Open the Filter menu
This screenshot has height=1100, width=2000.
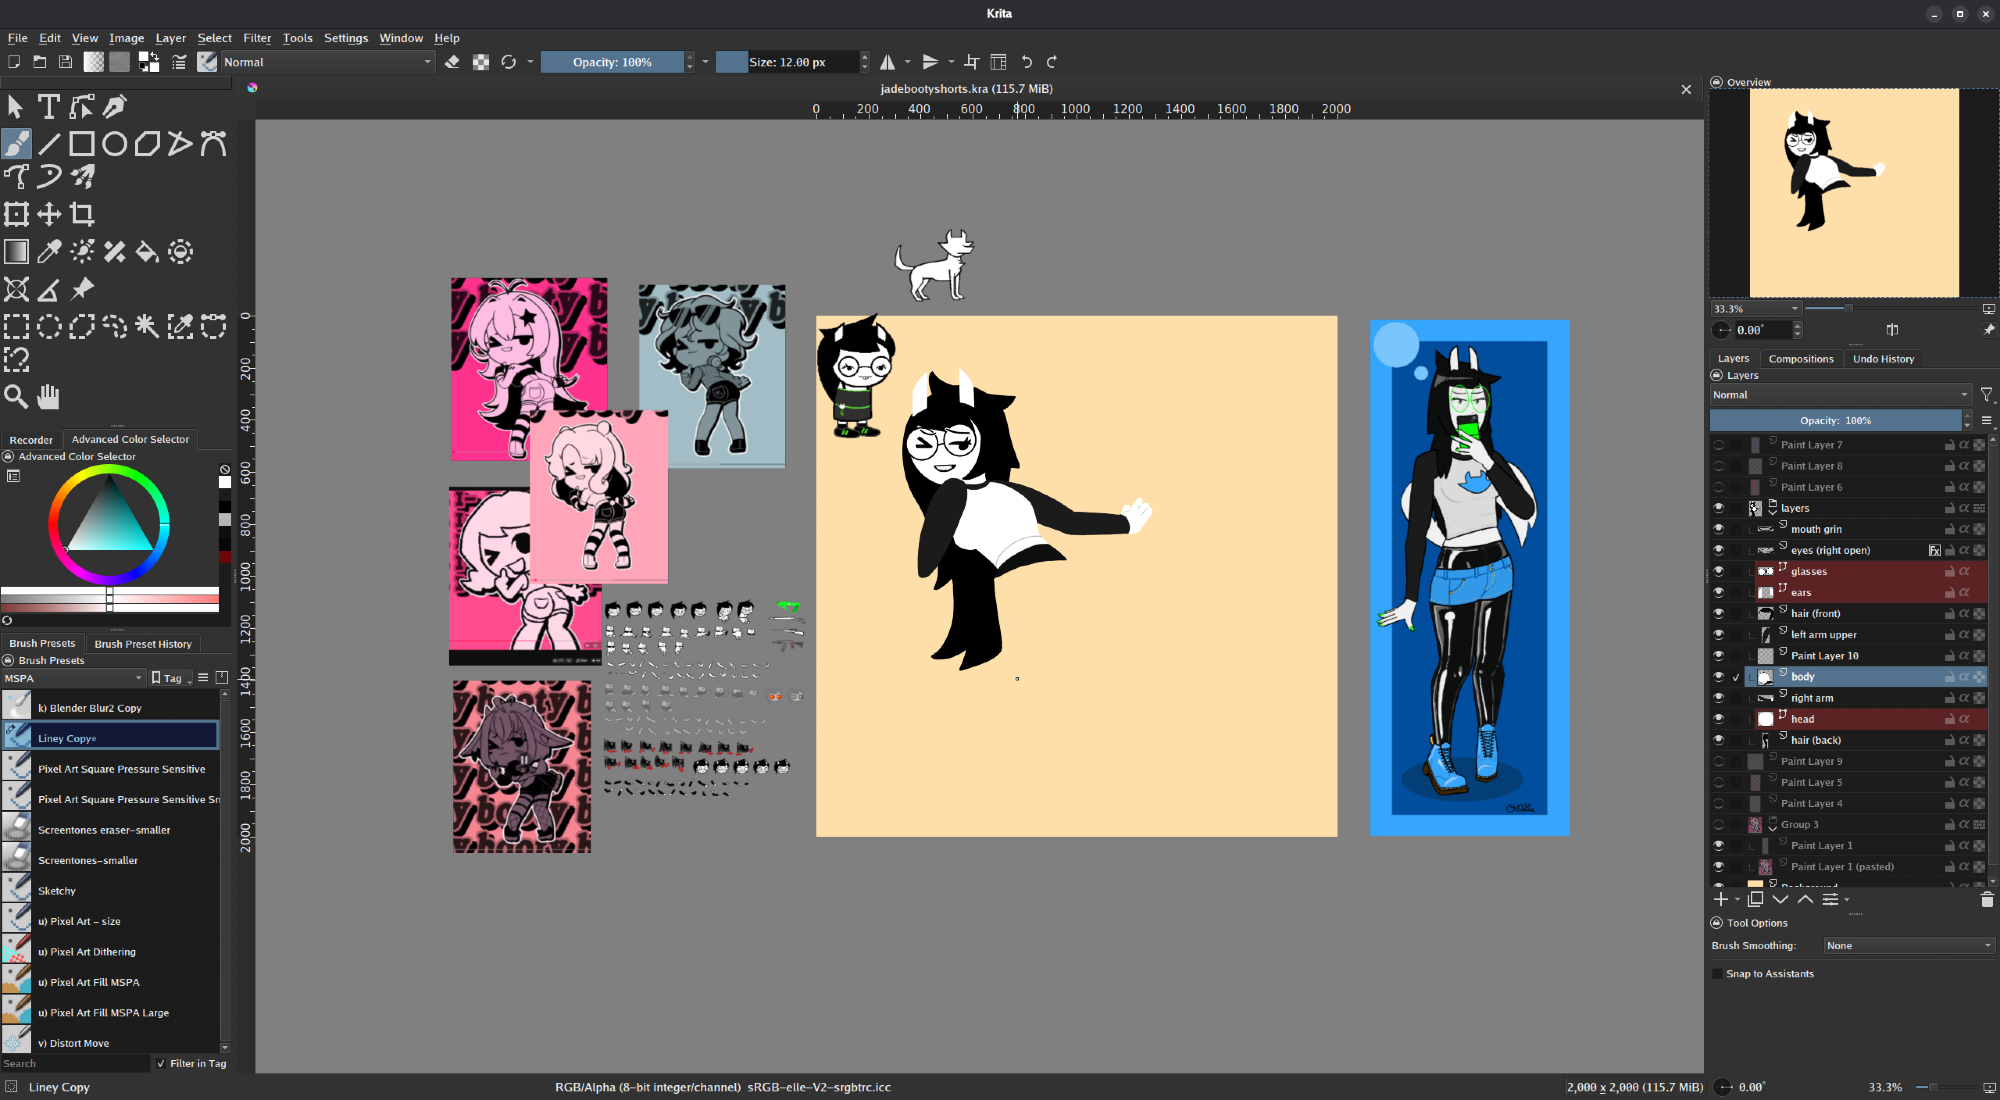tap(257, 38)
